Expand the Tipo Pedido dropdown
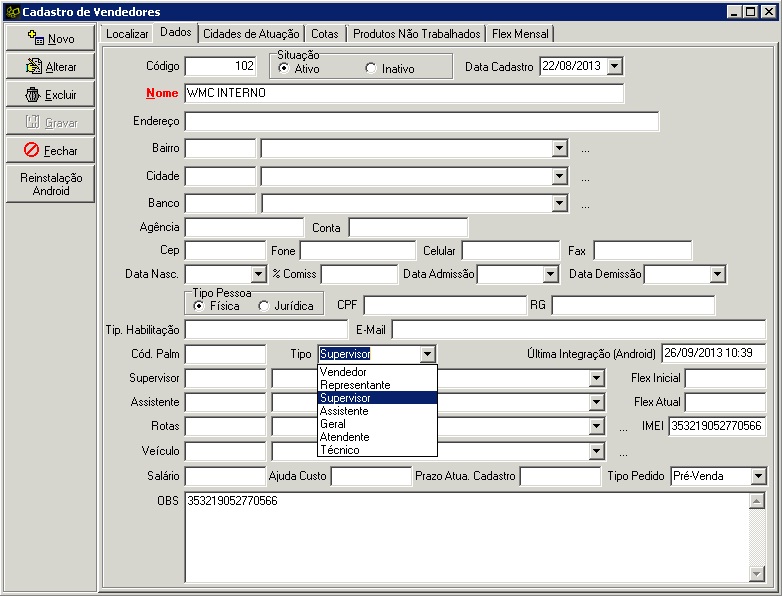This screenshot has height=596, width=782. (x=758, y=476)
